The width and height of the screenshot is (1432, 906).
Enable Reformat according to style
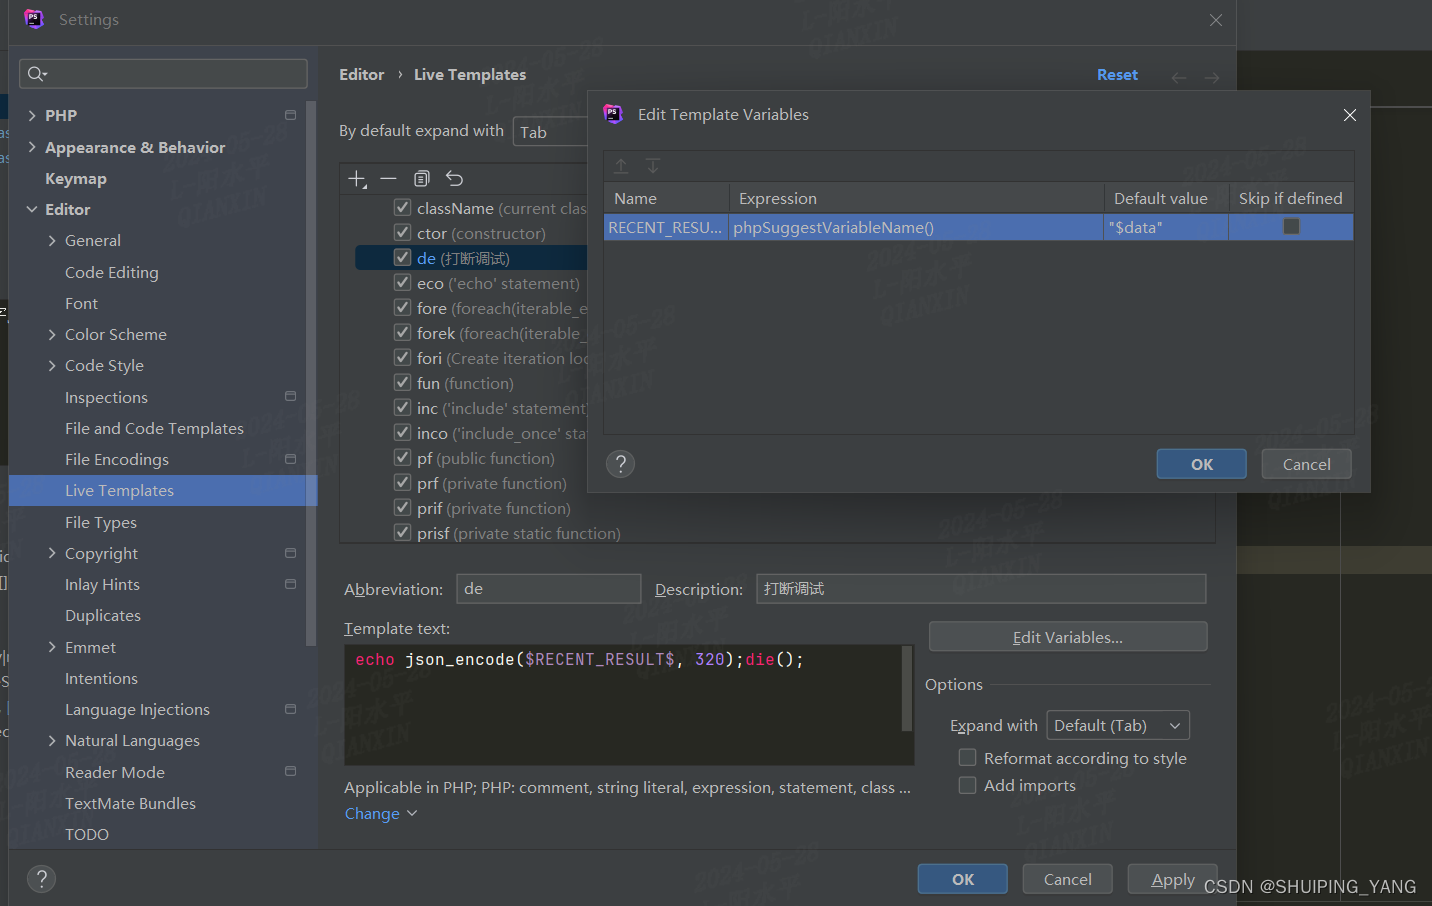(x=967, y=758)
